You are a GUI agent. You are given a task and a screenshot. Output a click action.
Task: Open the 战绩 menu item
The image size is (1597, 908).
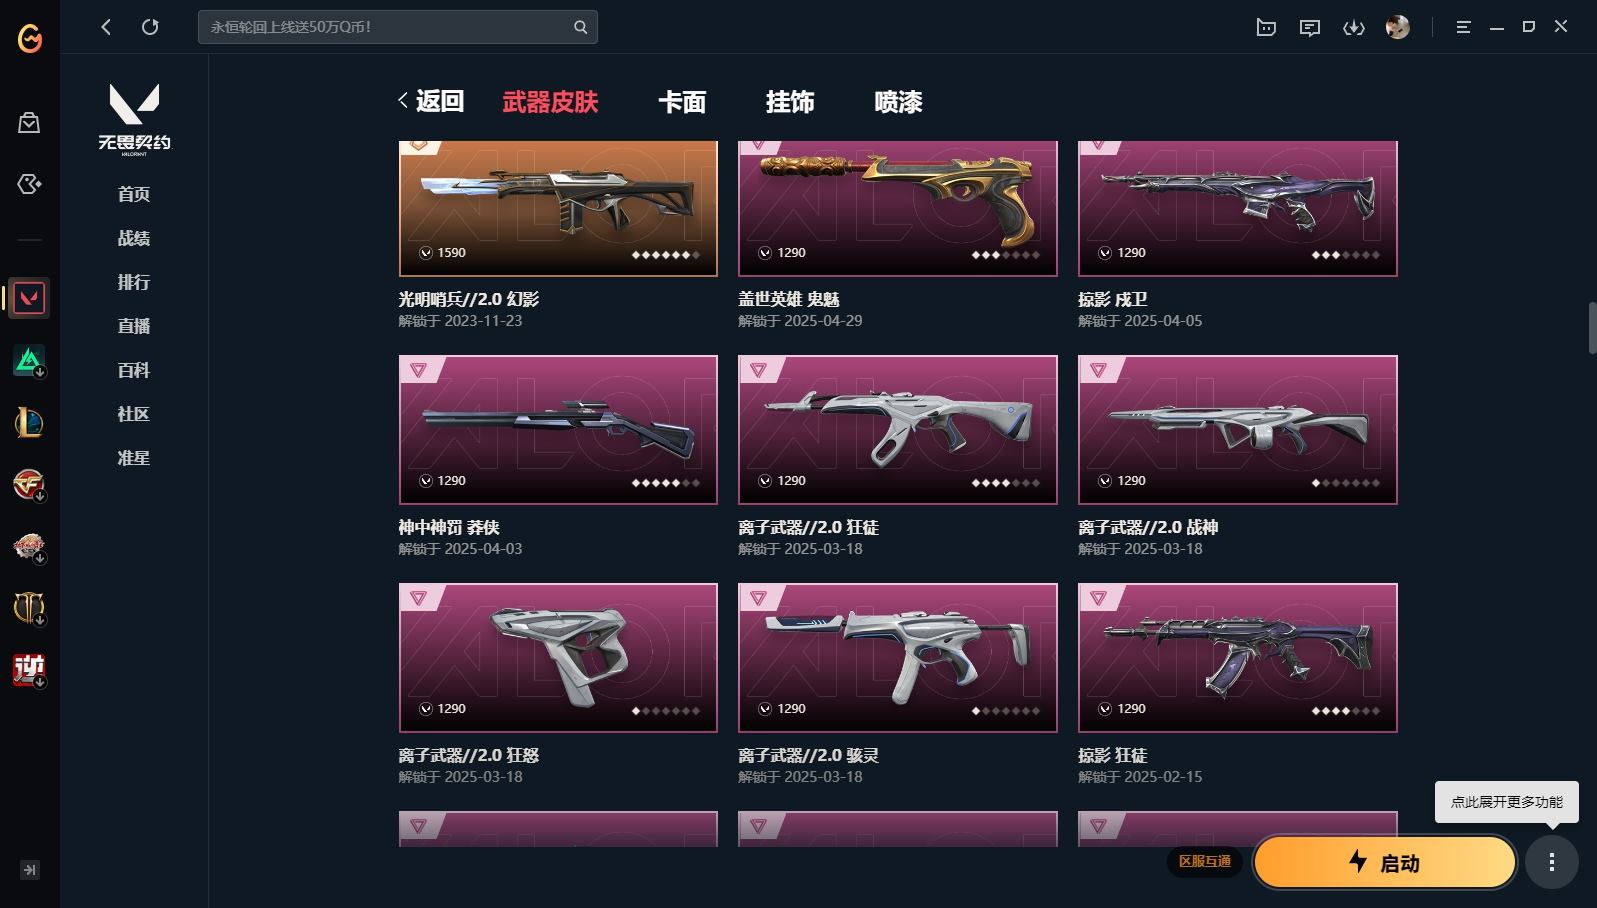click(x=134, y=238)
